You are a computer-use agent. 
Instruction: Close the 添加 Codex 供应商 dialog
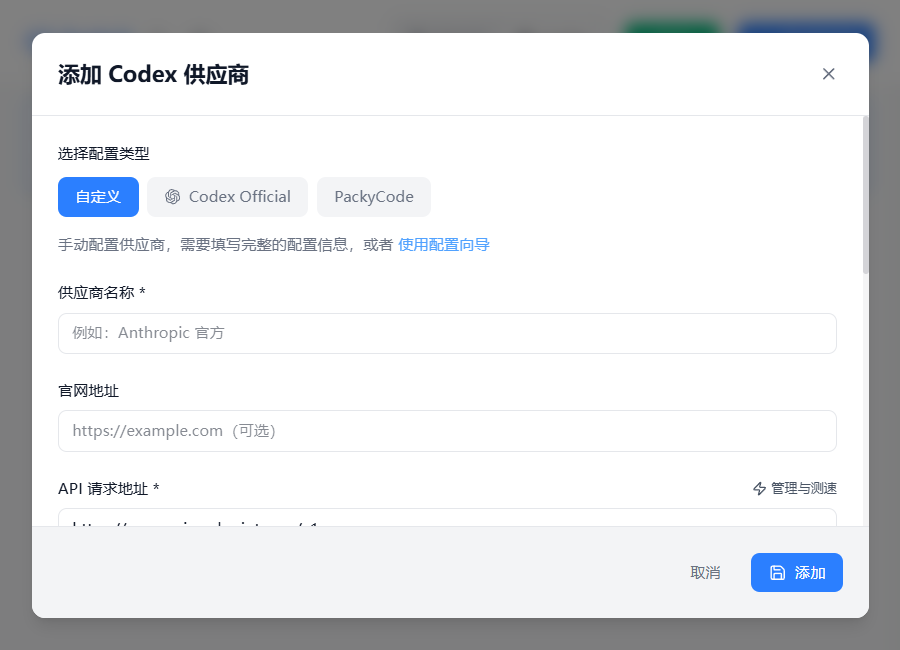[828, 74]
